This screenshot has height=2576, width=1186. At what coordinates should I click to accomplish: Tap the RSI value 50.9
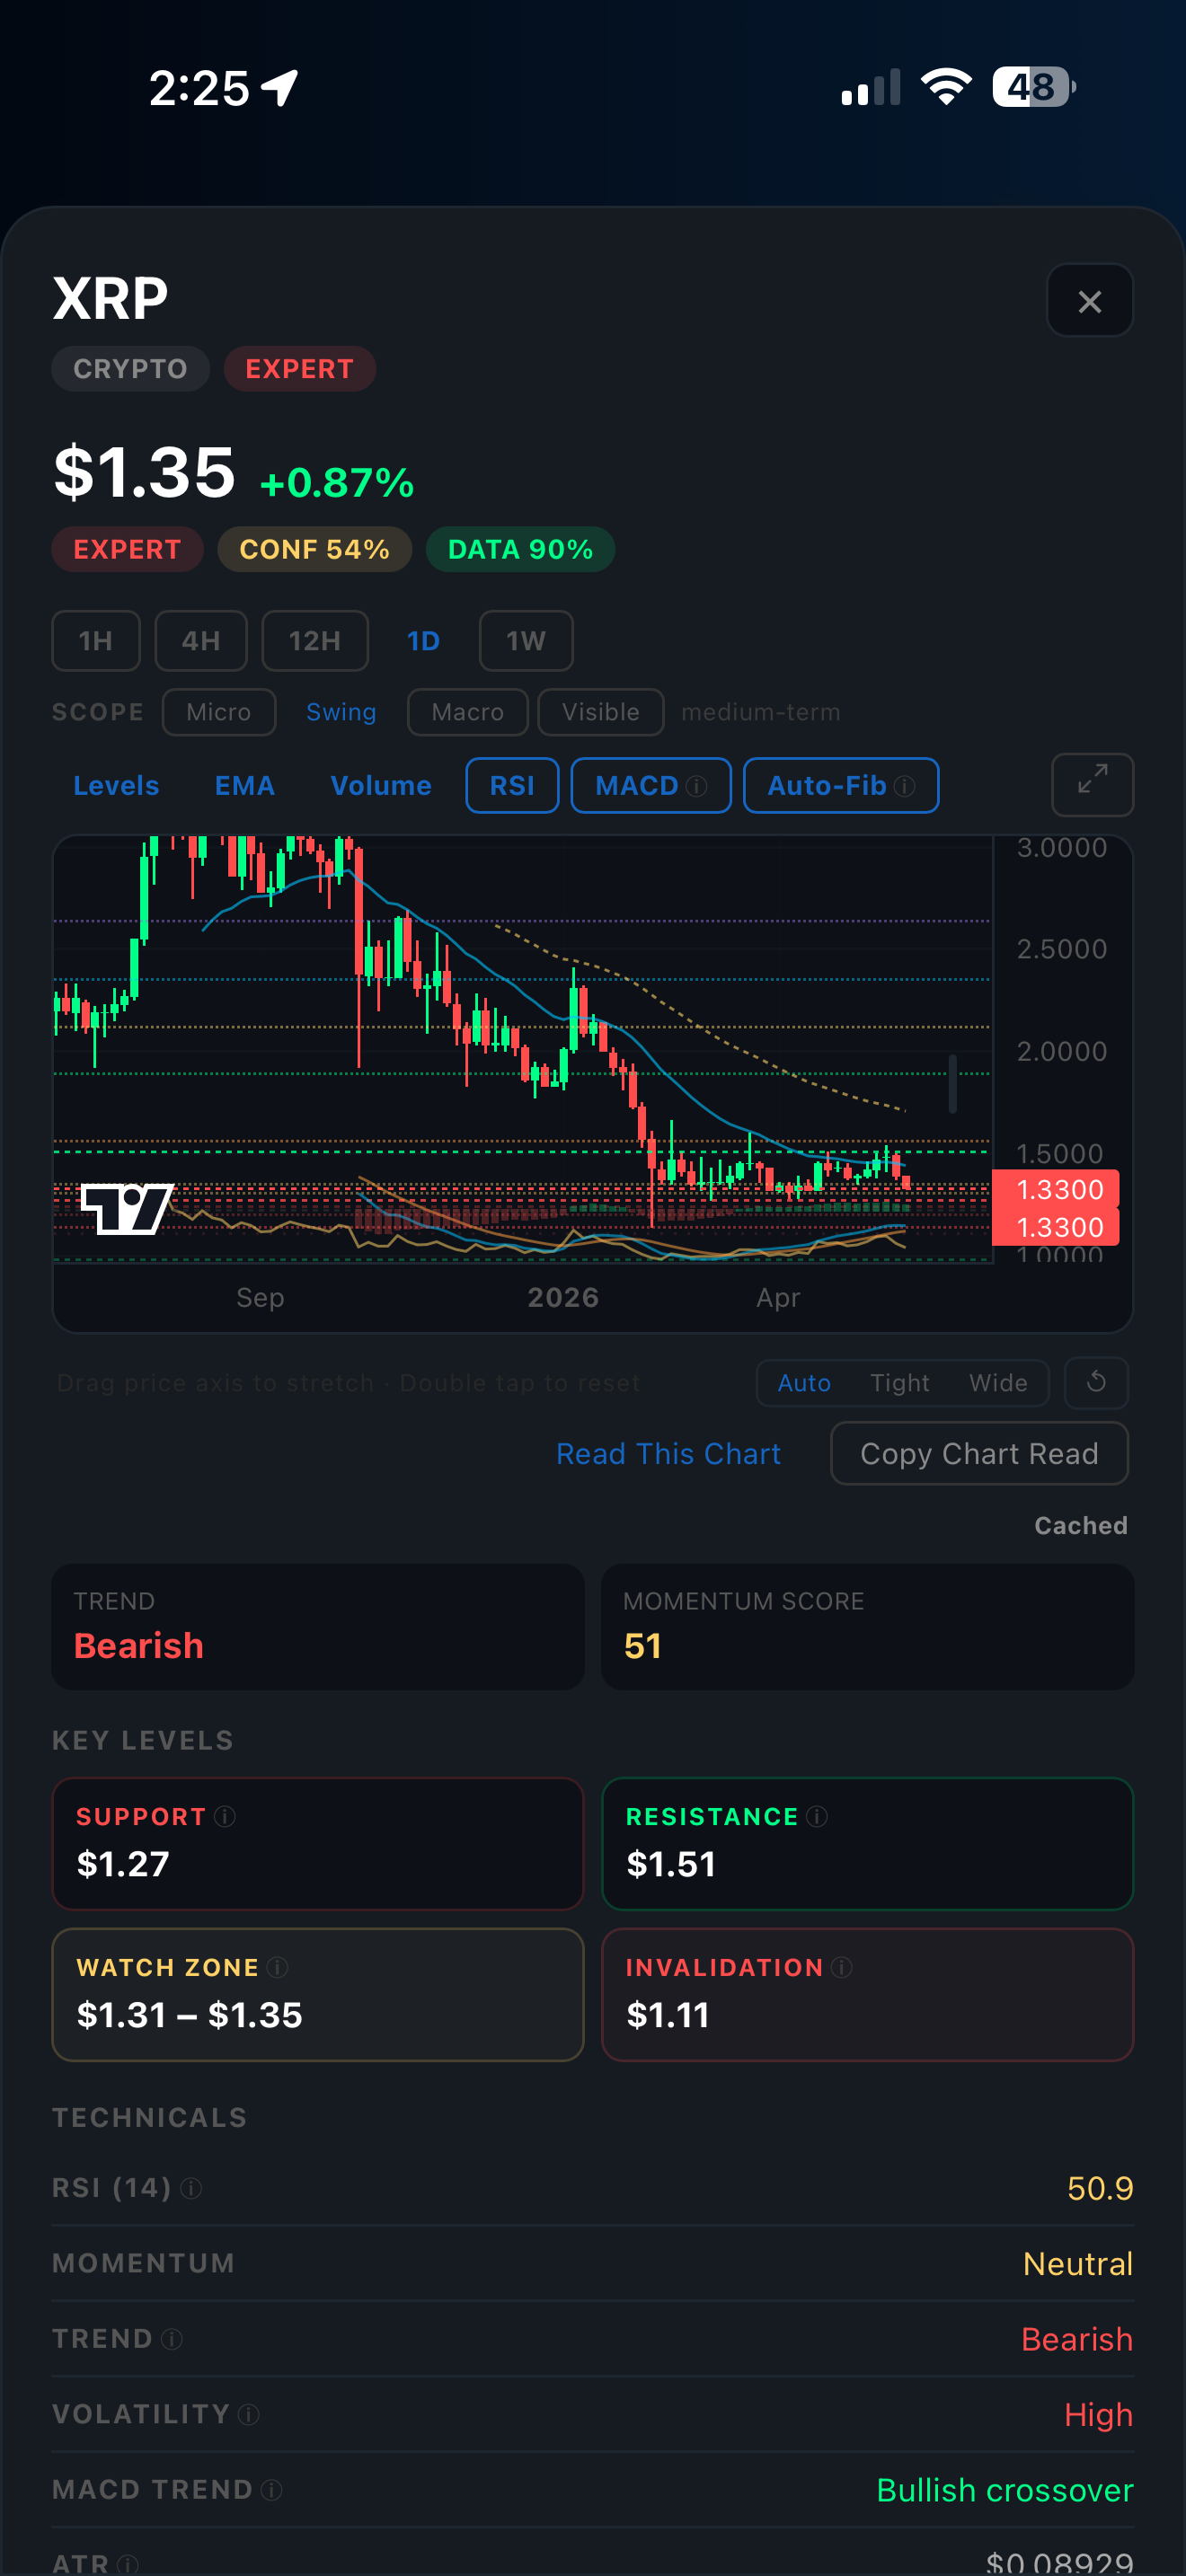click(1100, 2189)
